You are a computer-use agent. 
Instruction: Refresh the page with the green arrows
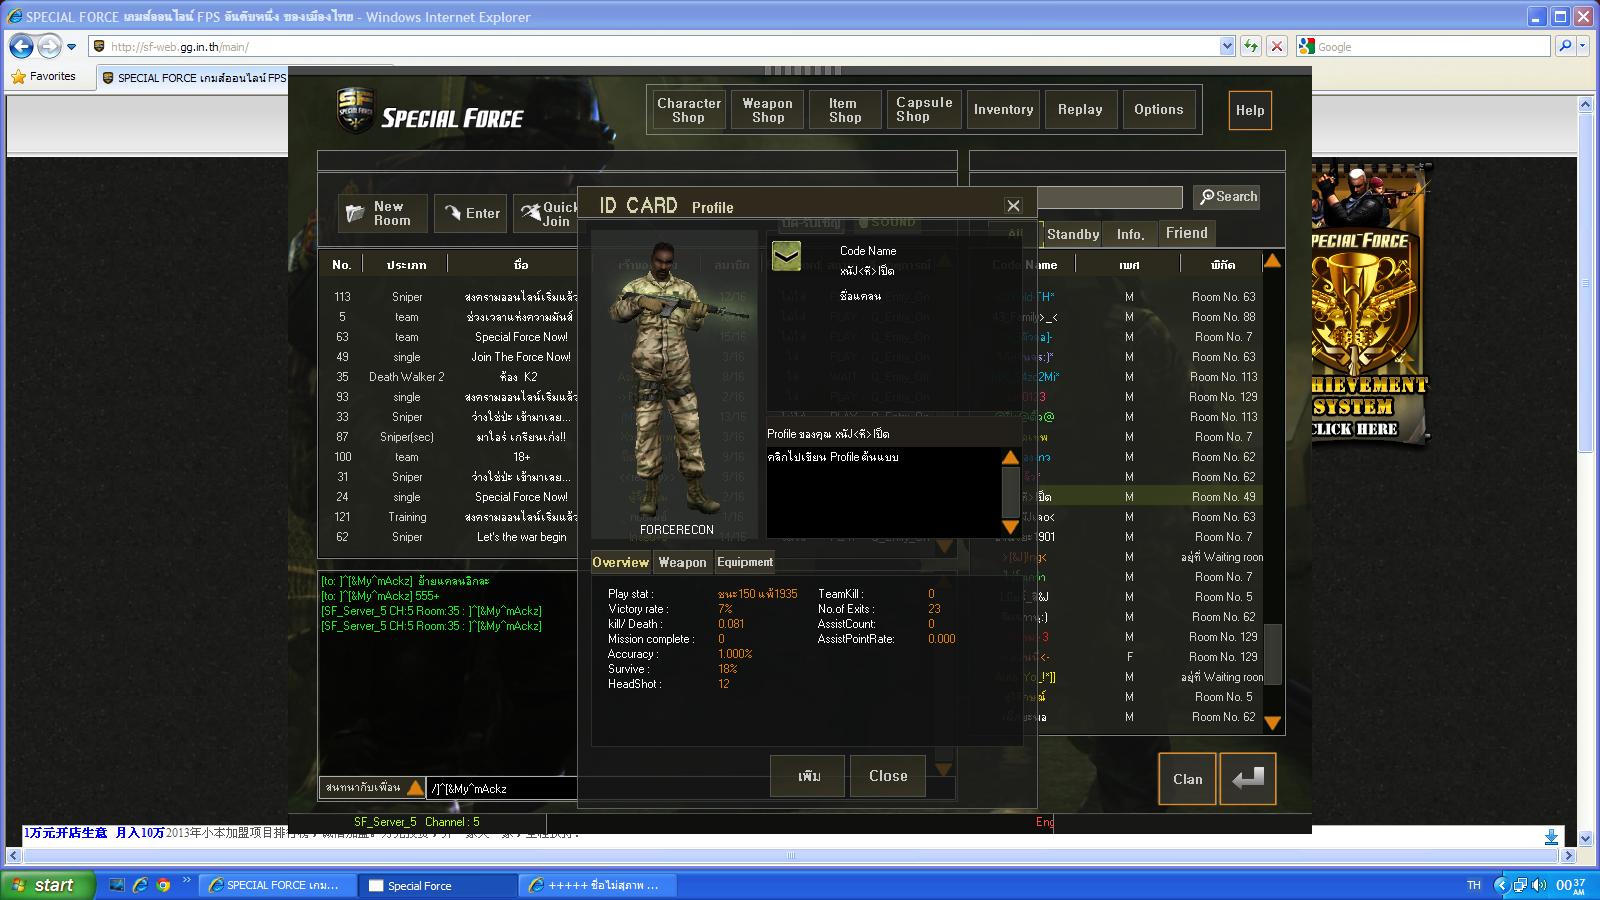click(1250, 46)
